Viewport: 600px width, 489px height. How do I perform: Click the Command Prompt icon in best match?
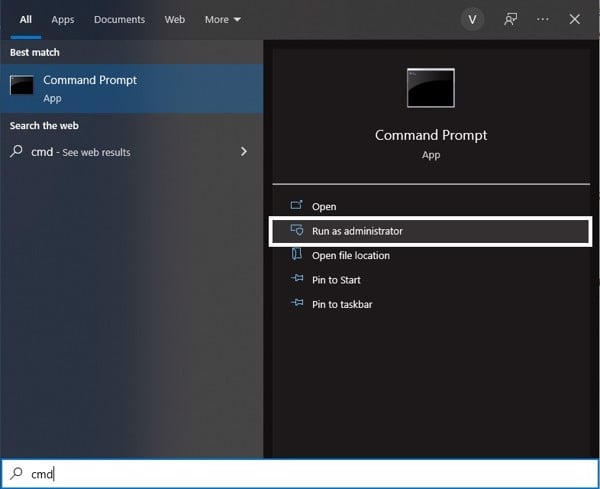(x=22, y=85)
